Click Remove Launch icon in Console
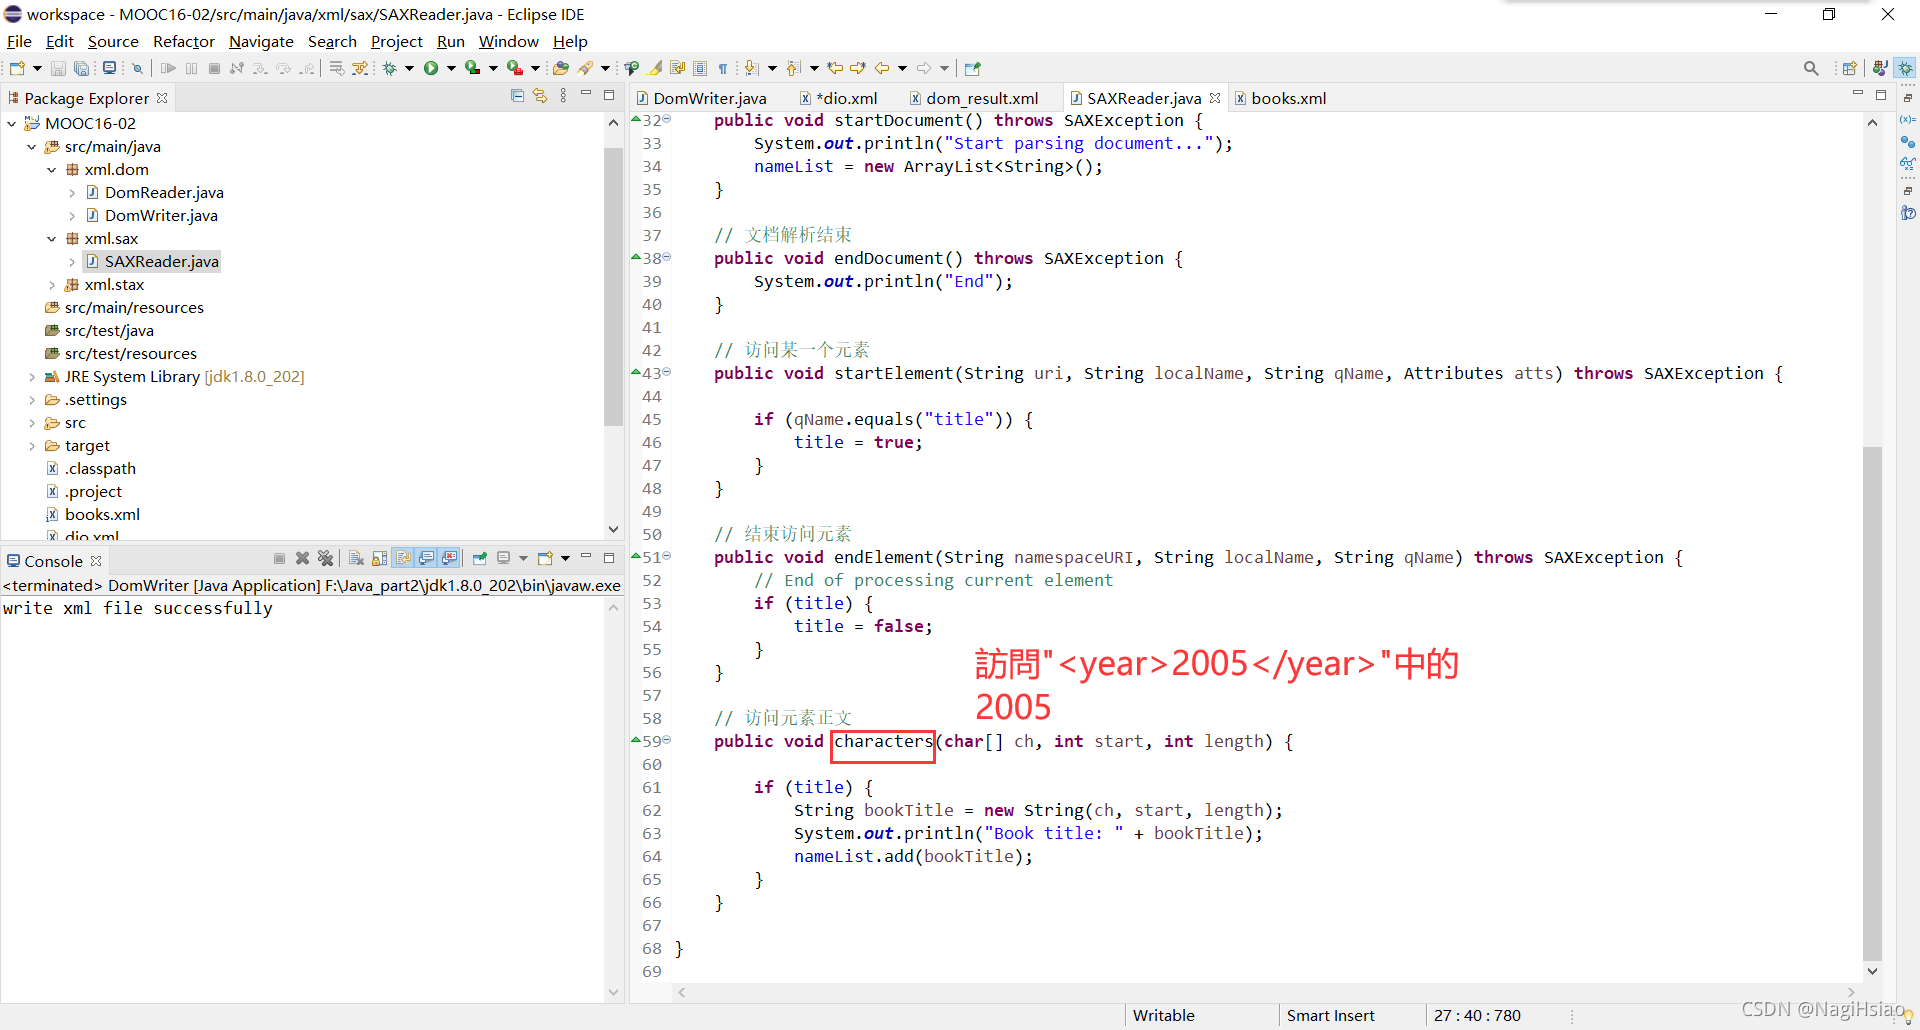Viewport: 1920px width, 1030px height. (302, 558)
